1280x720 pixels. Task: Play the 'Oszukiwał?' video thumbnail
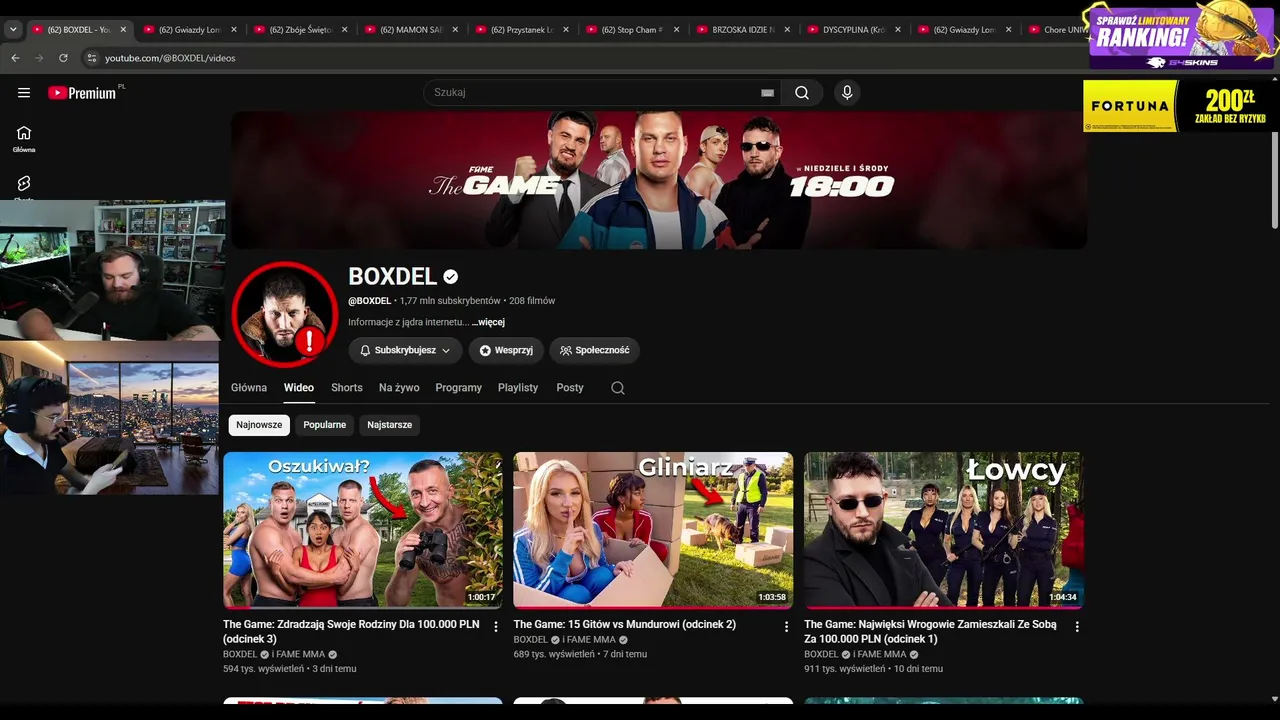363,530
